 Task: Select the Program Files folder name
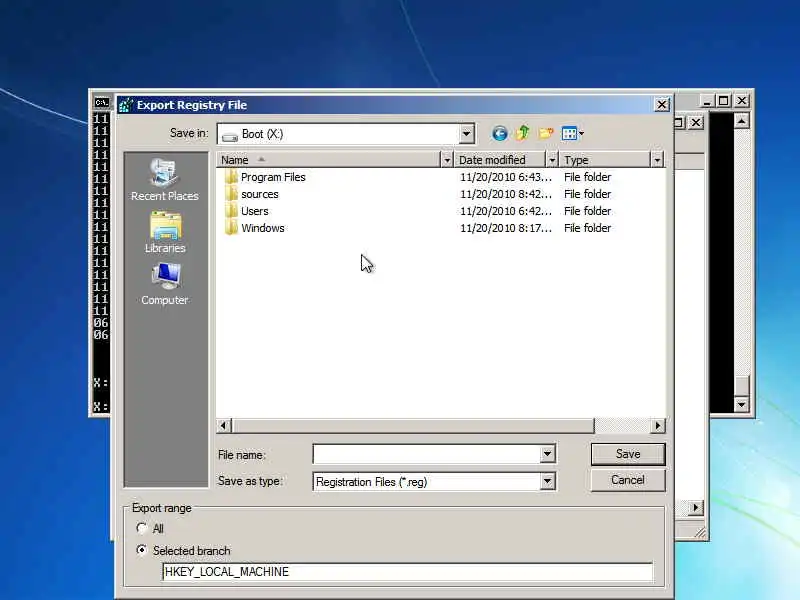(273, 177)
